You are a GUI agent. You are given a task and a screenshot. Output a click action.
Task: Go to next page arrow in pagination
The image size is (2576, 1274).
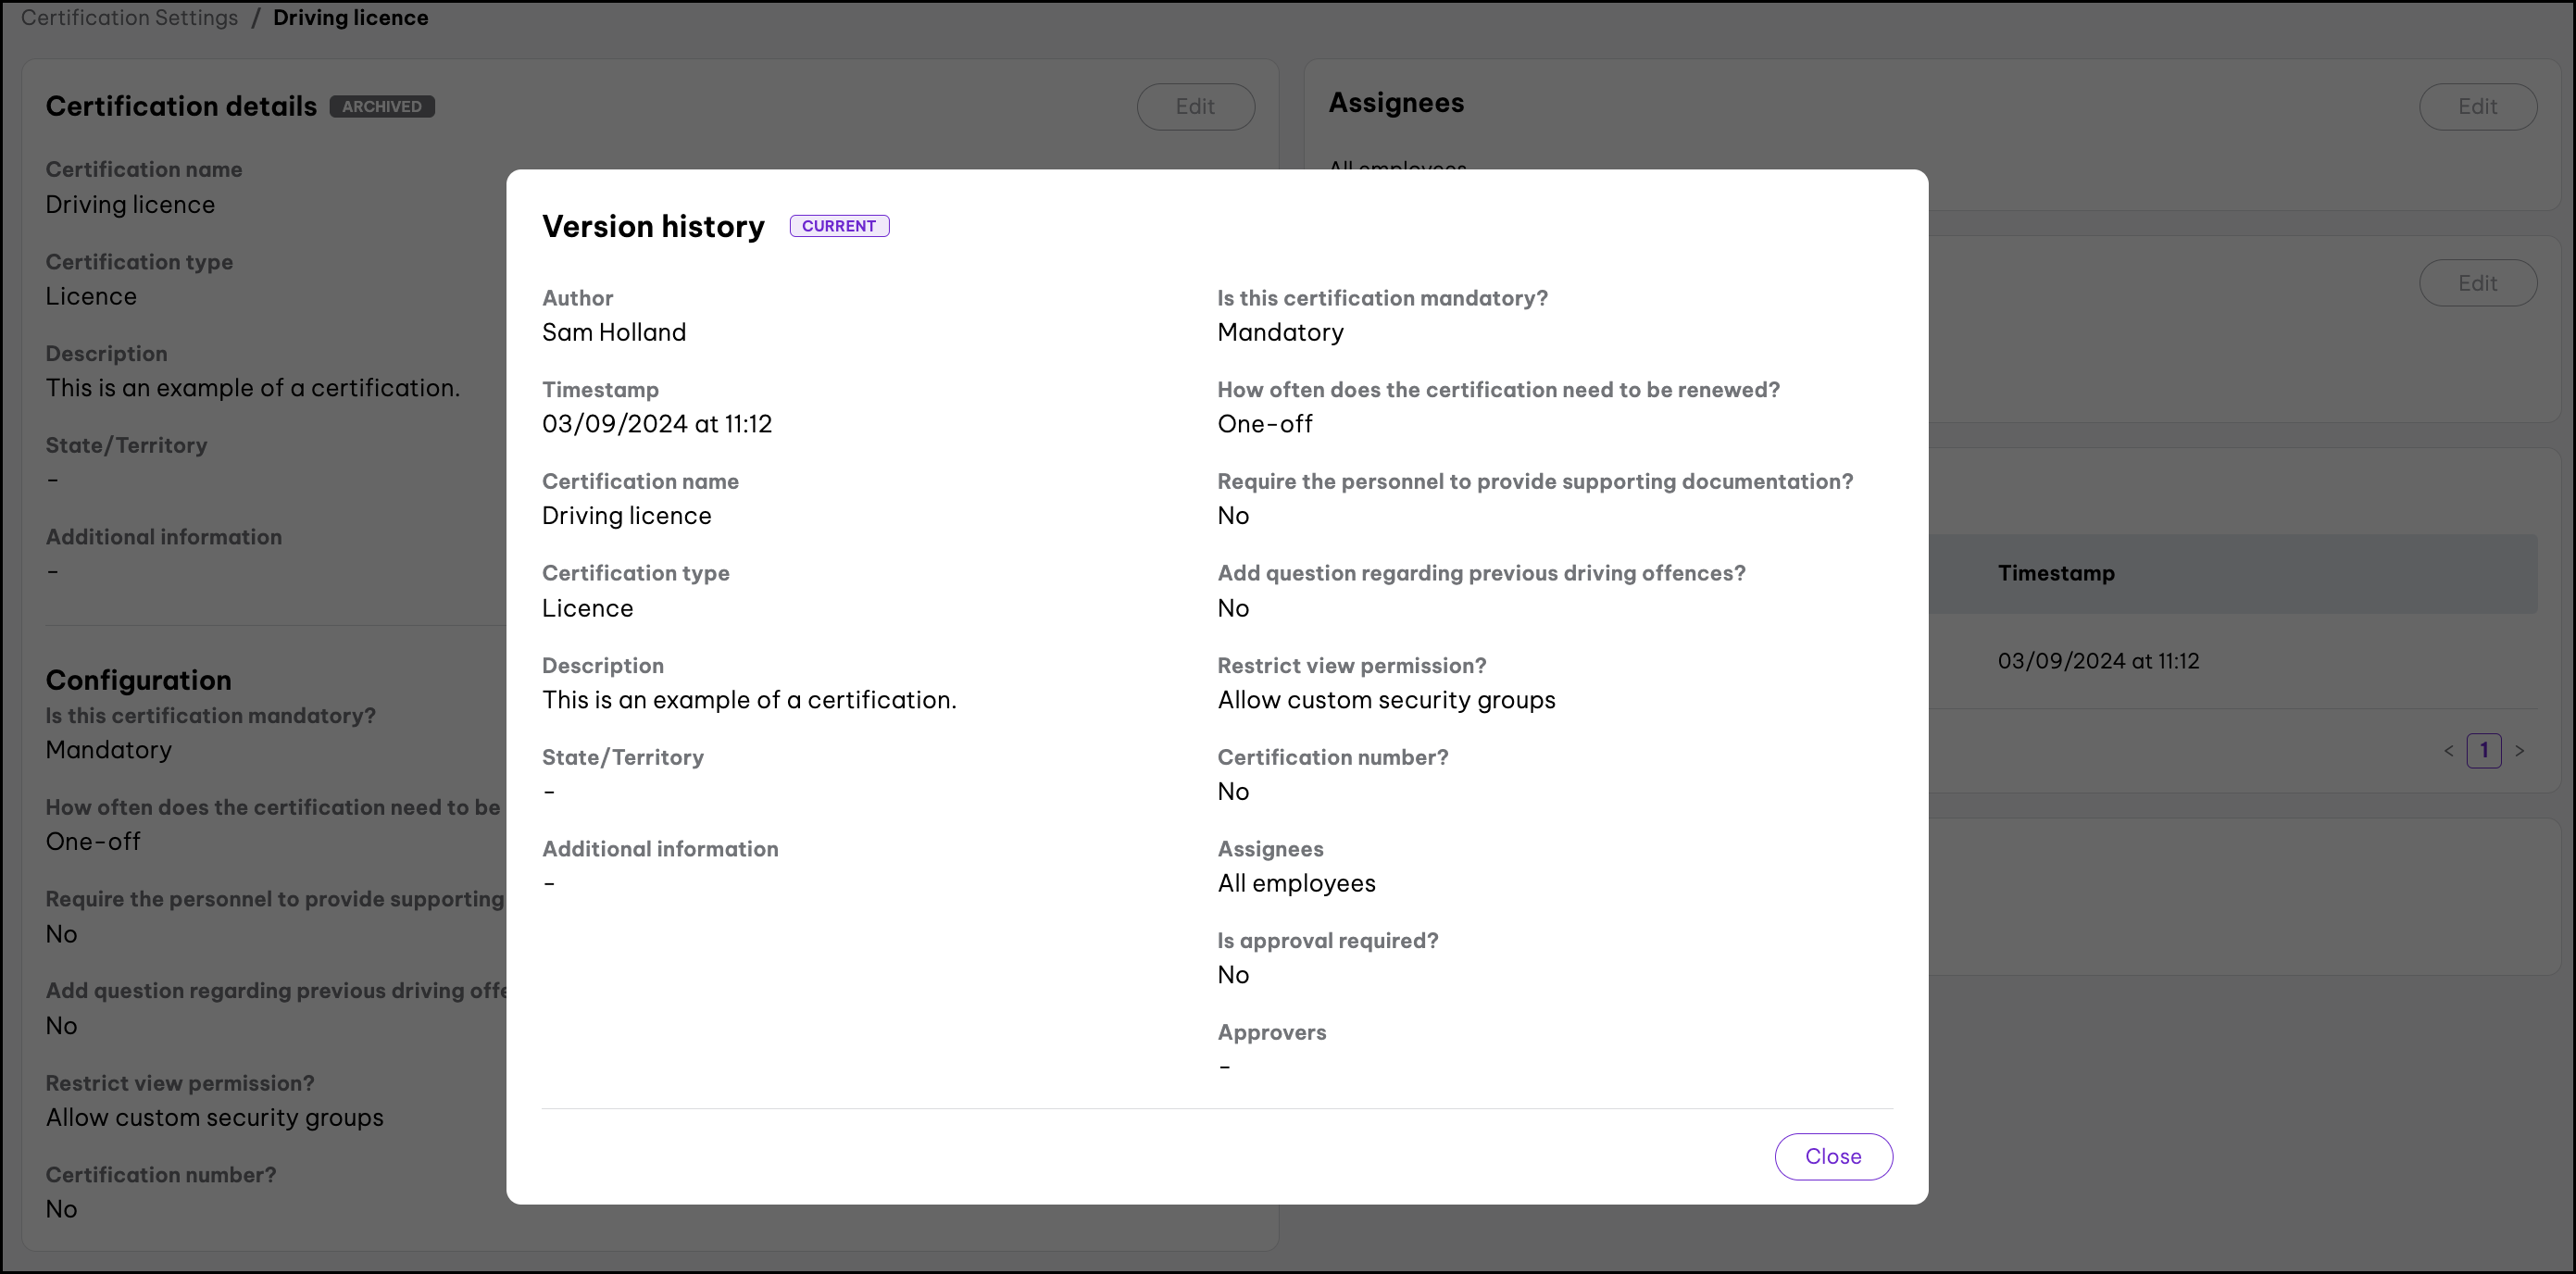2519,751
